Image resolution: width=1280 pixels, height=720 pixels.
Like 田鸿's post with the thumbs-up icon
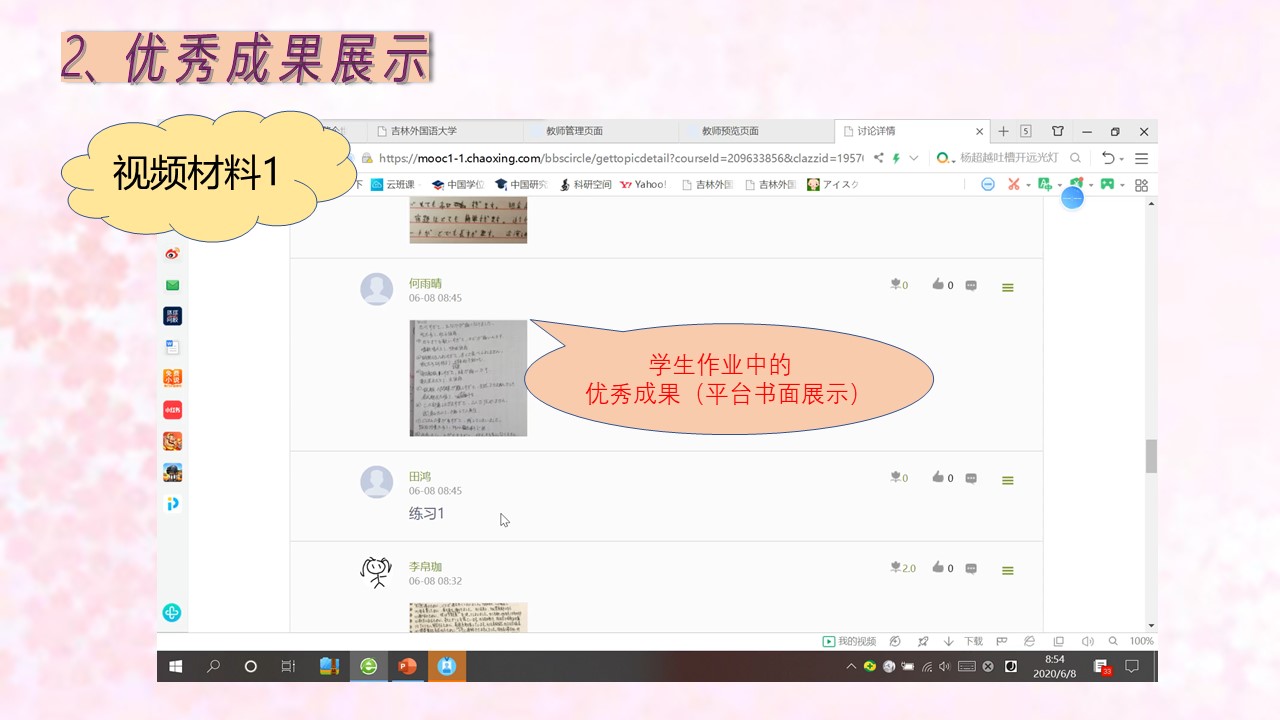pyautogui.click(x=938, y=478)
